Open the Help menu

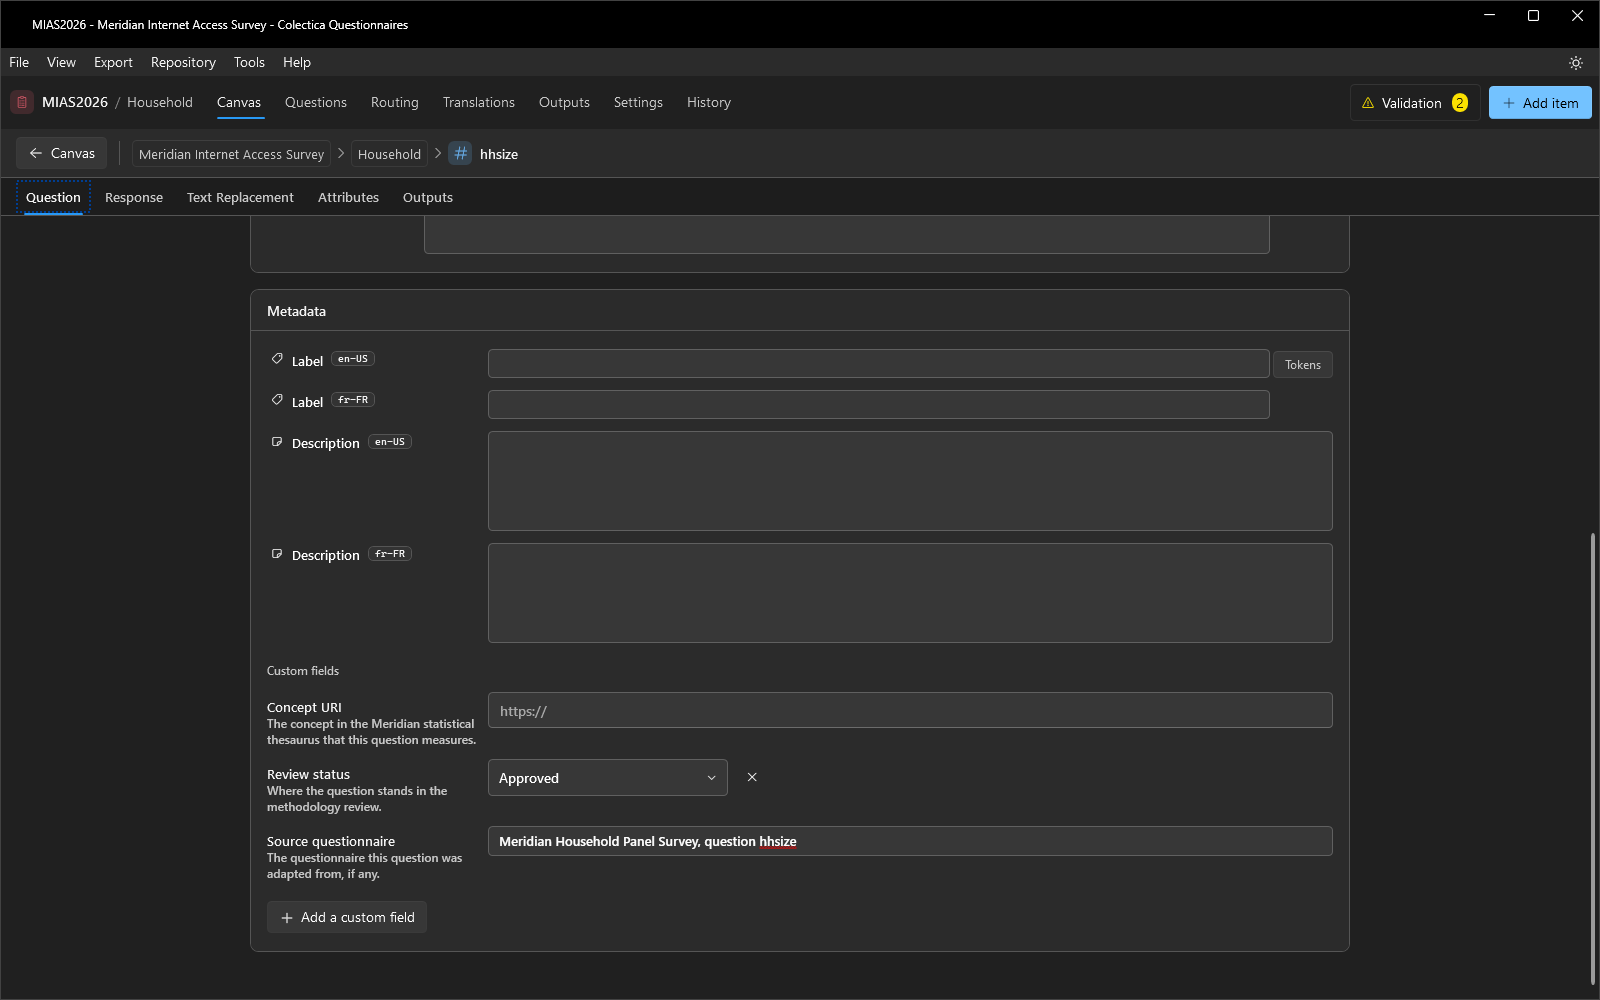[297, 62]
